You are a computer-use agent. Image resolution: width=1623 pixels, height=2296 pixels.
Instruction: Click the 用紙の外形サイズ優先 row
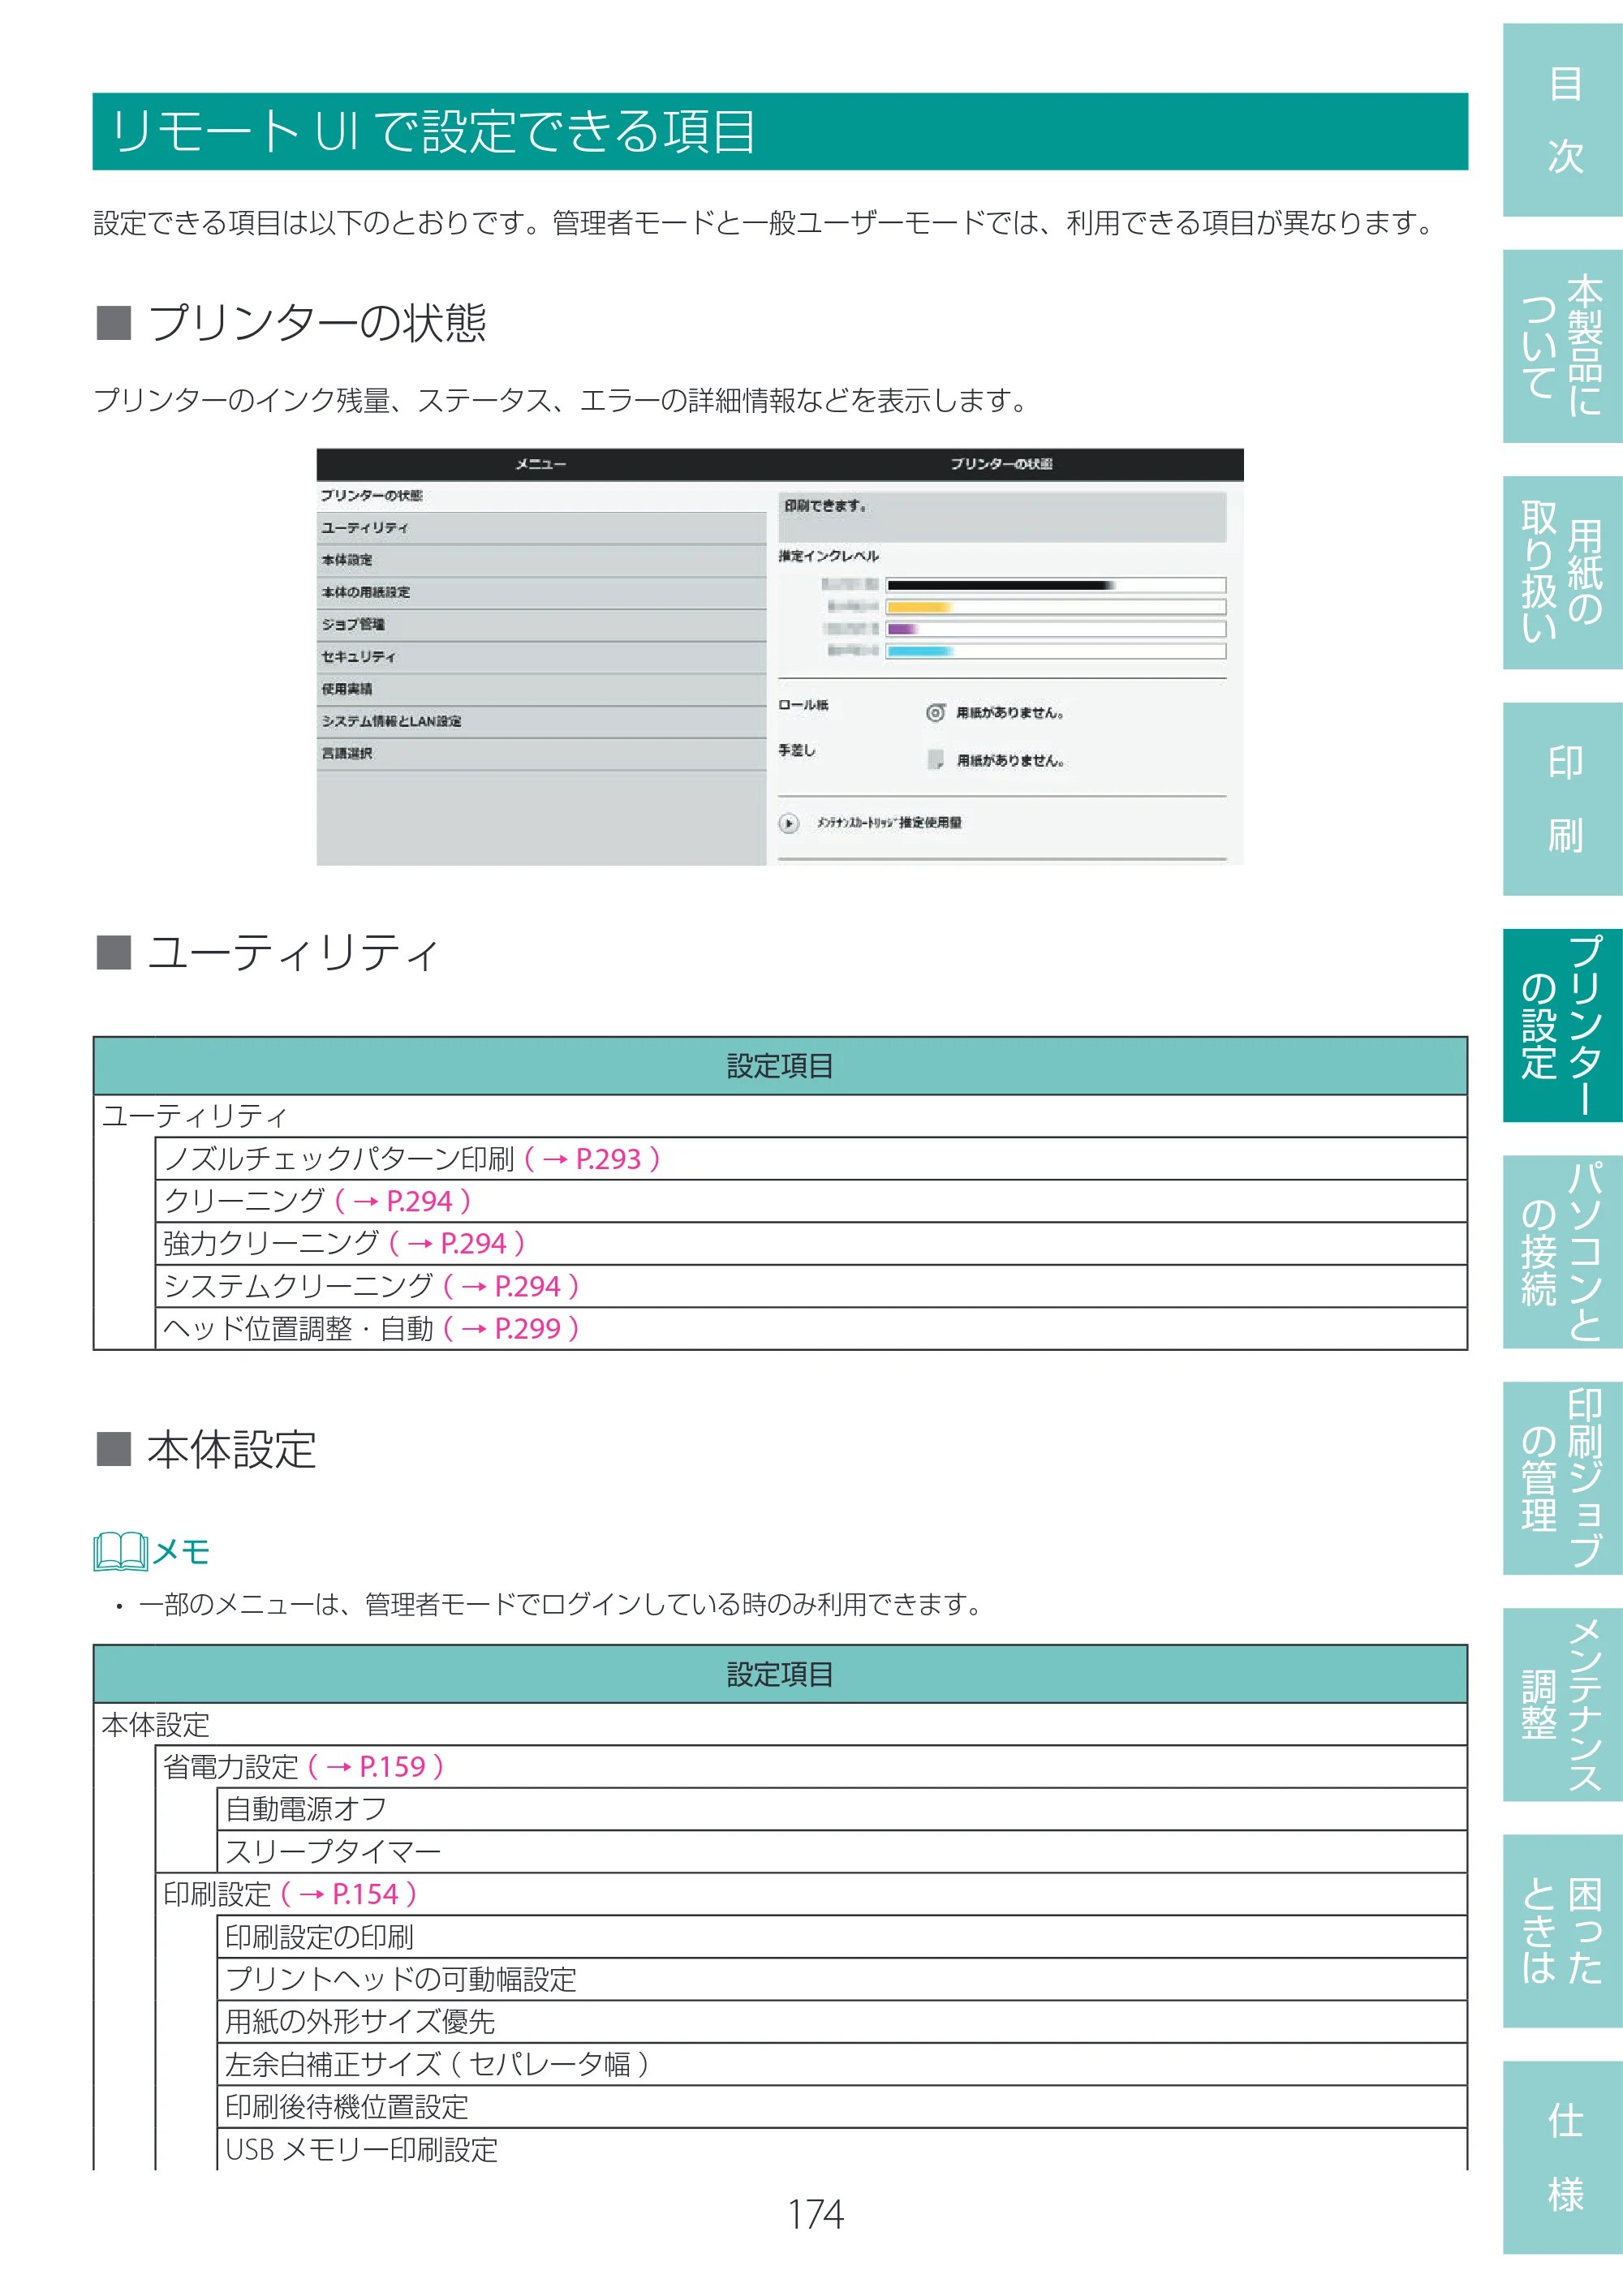click(x=842, y=2022)
